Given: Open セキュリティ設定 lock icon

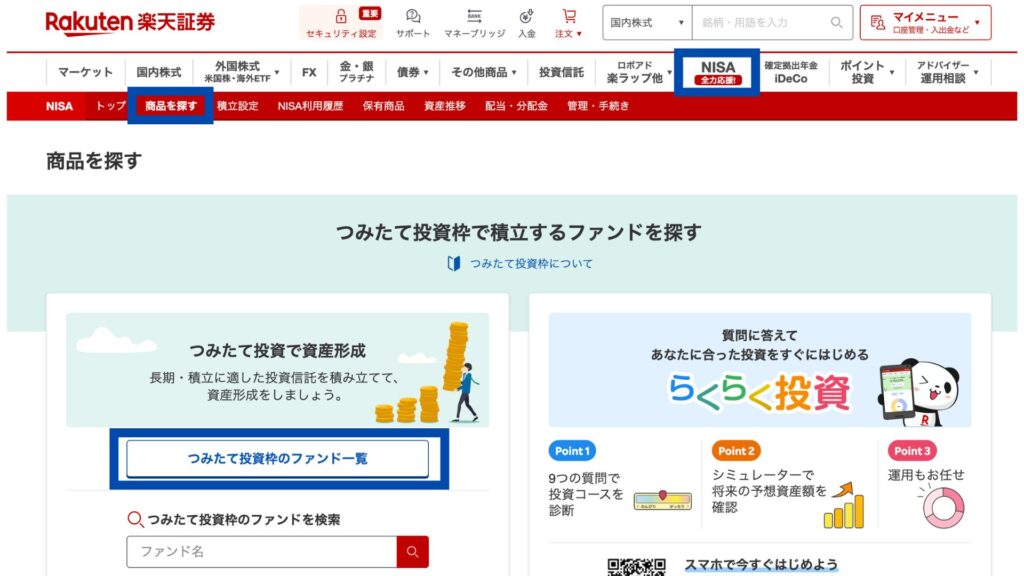Looking at the screenshot, I should pos(341,16).
